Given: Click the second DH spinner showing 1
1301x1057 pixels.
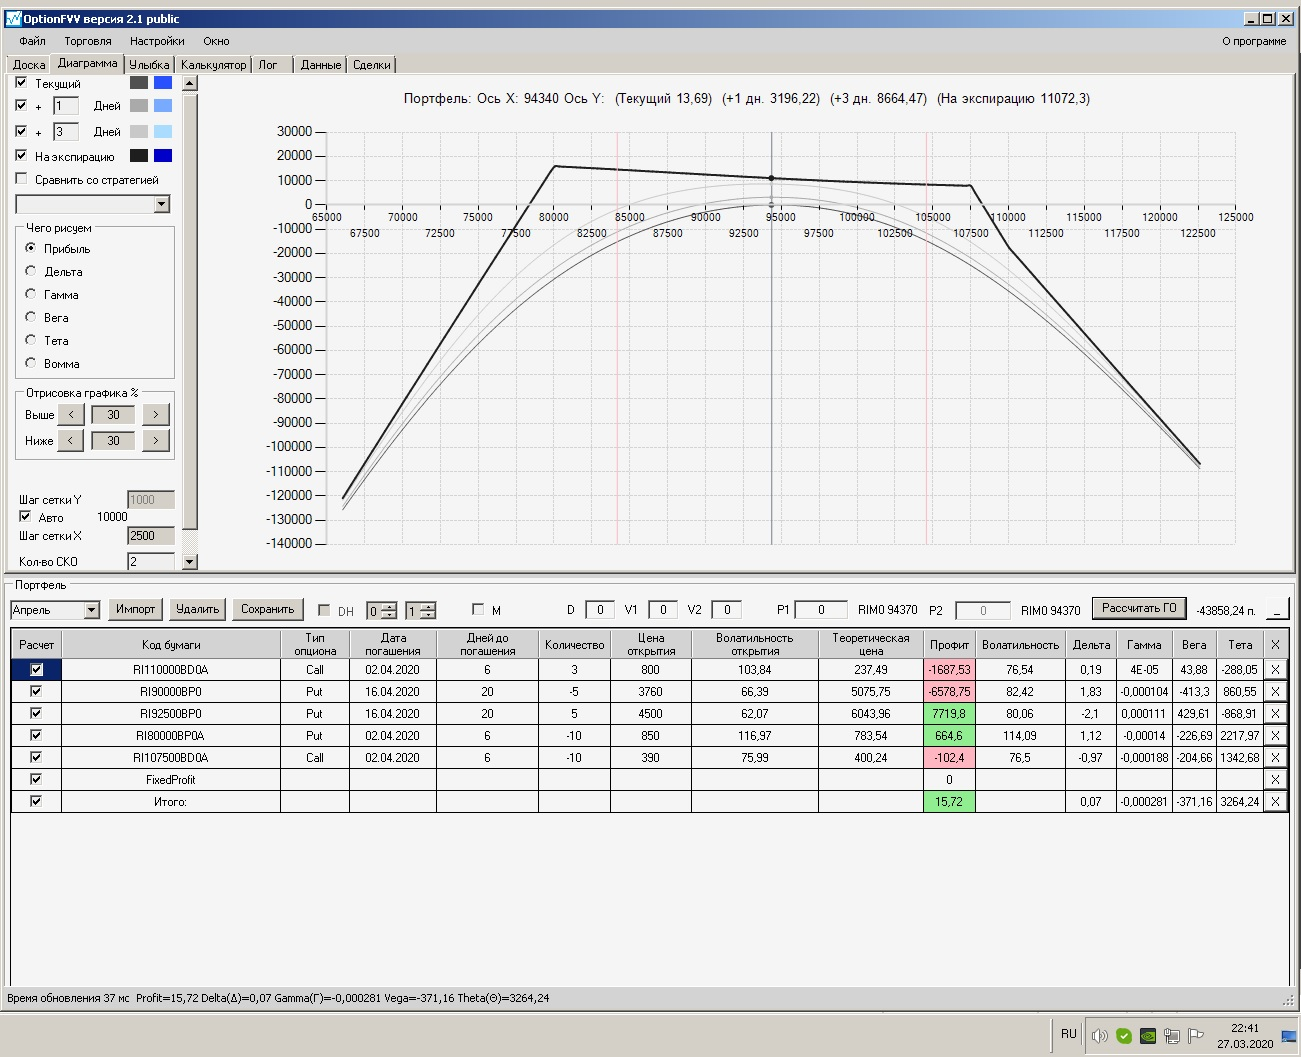Looking at the screenshot, I should tap(421, 610).
